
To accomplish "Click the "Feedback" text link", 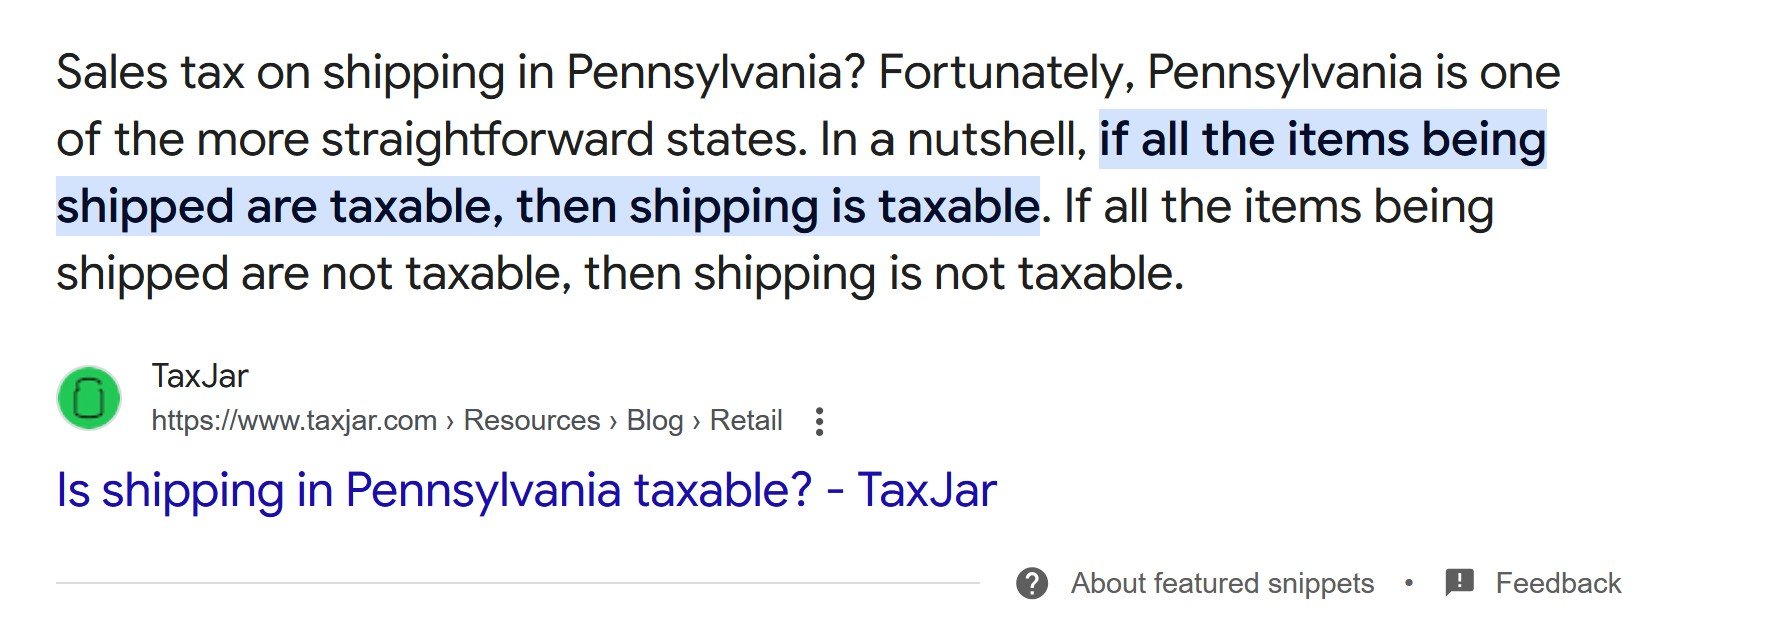I will click(1557, 583).
